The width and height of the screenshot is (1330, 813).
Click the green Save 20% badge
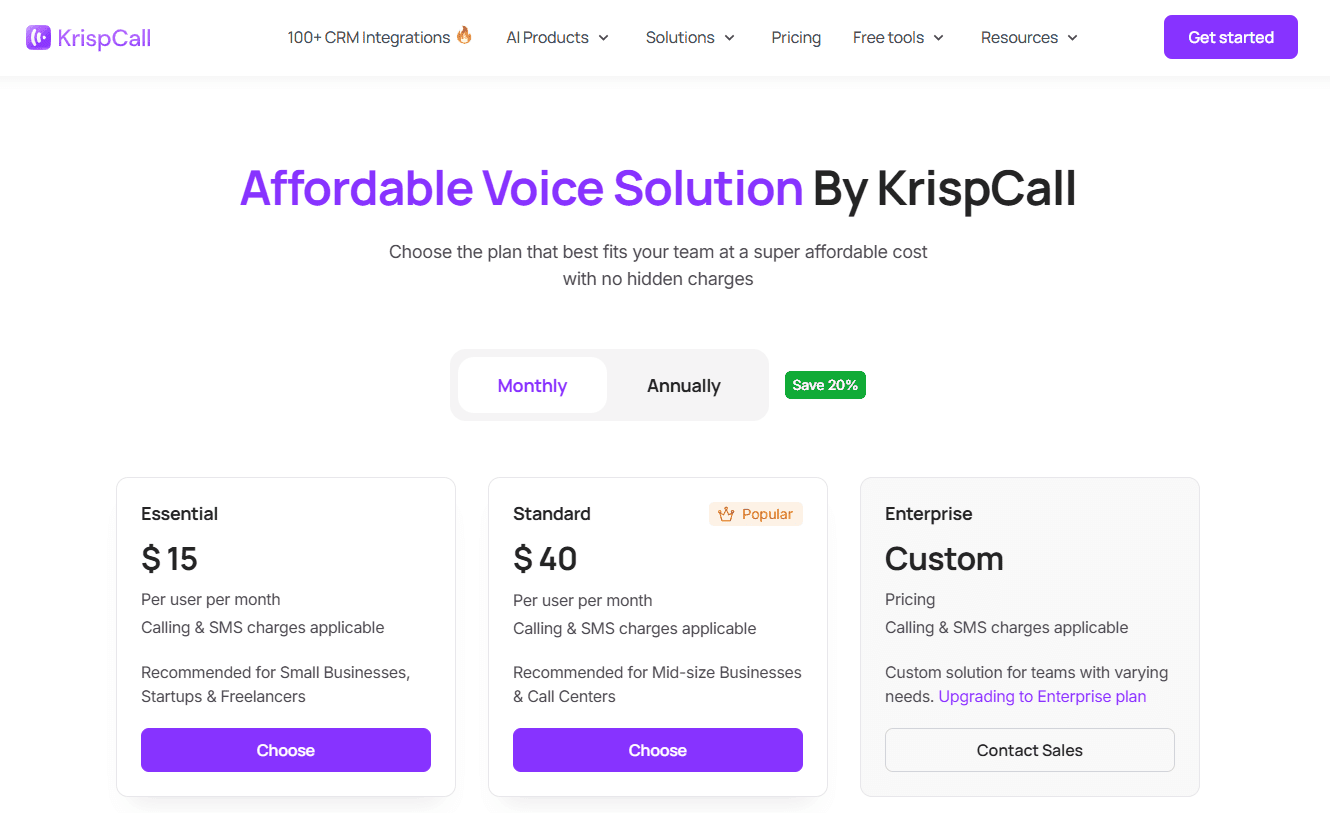coord(825,385)
